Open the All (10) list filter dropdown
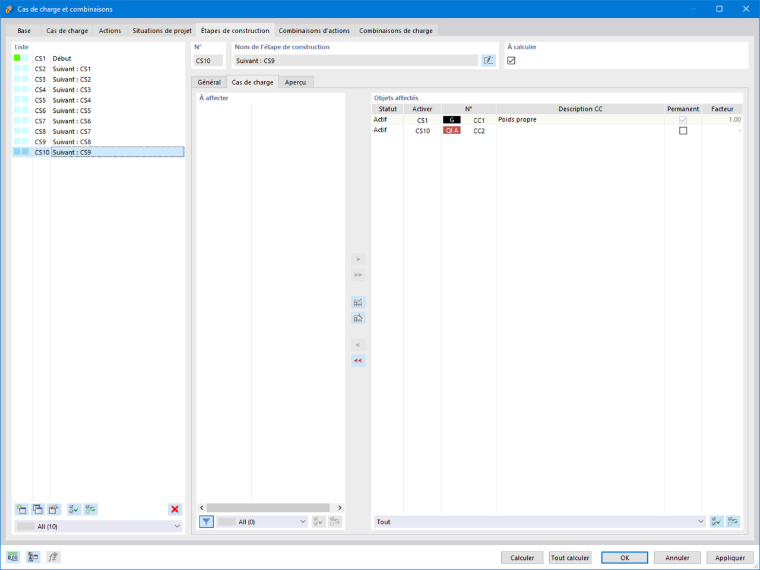 tap(98, 526)
